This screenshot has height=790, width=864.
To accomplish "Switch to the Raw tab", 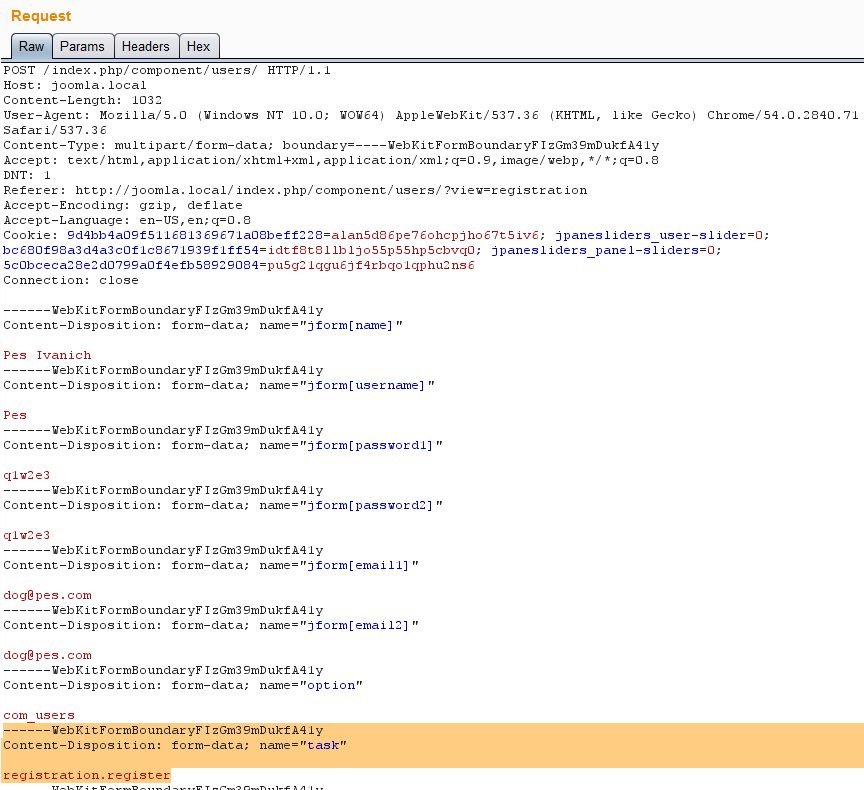I will coord(30,46).
